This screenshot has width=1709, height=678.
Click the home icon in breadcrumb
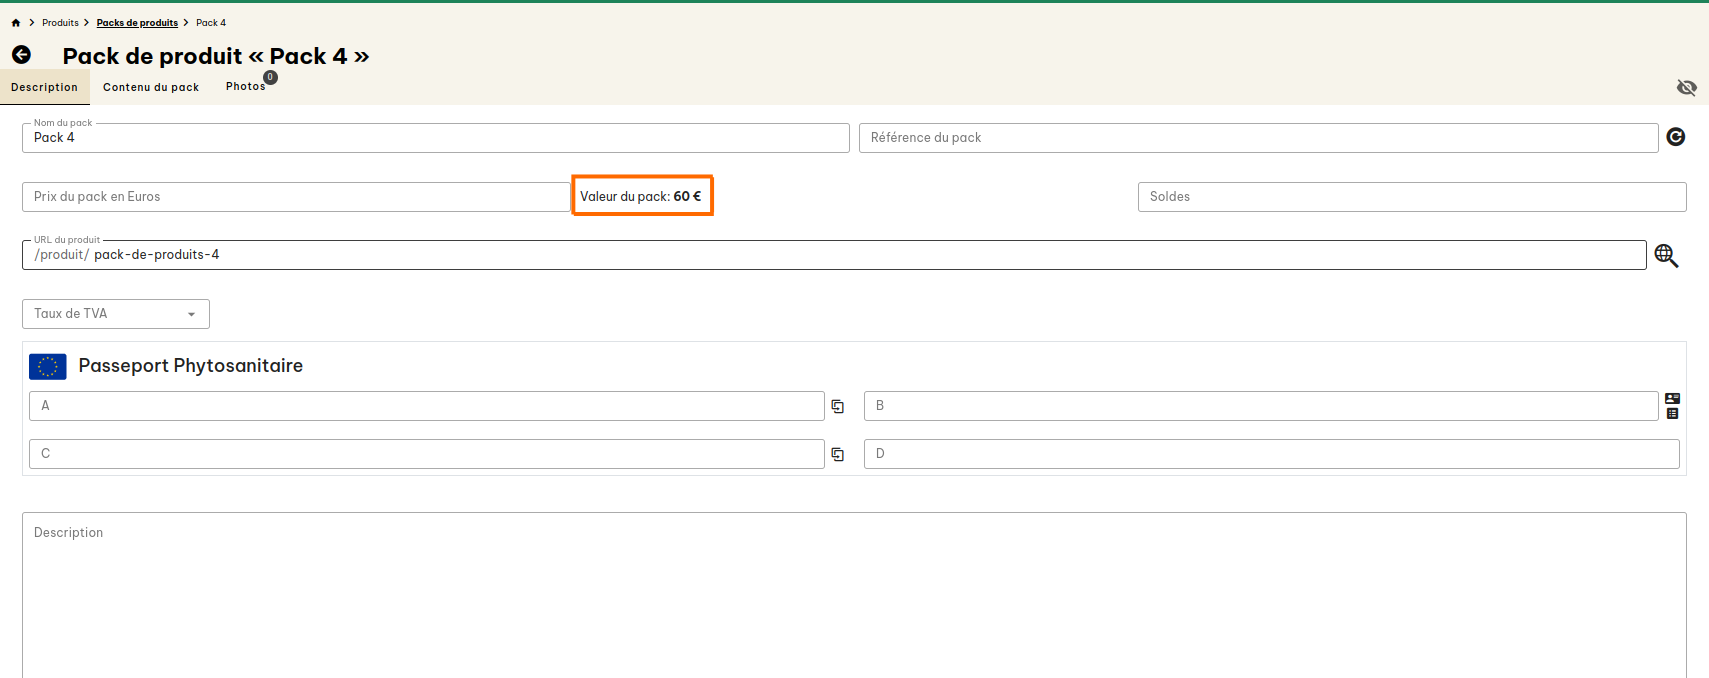pos(16,23)
